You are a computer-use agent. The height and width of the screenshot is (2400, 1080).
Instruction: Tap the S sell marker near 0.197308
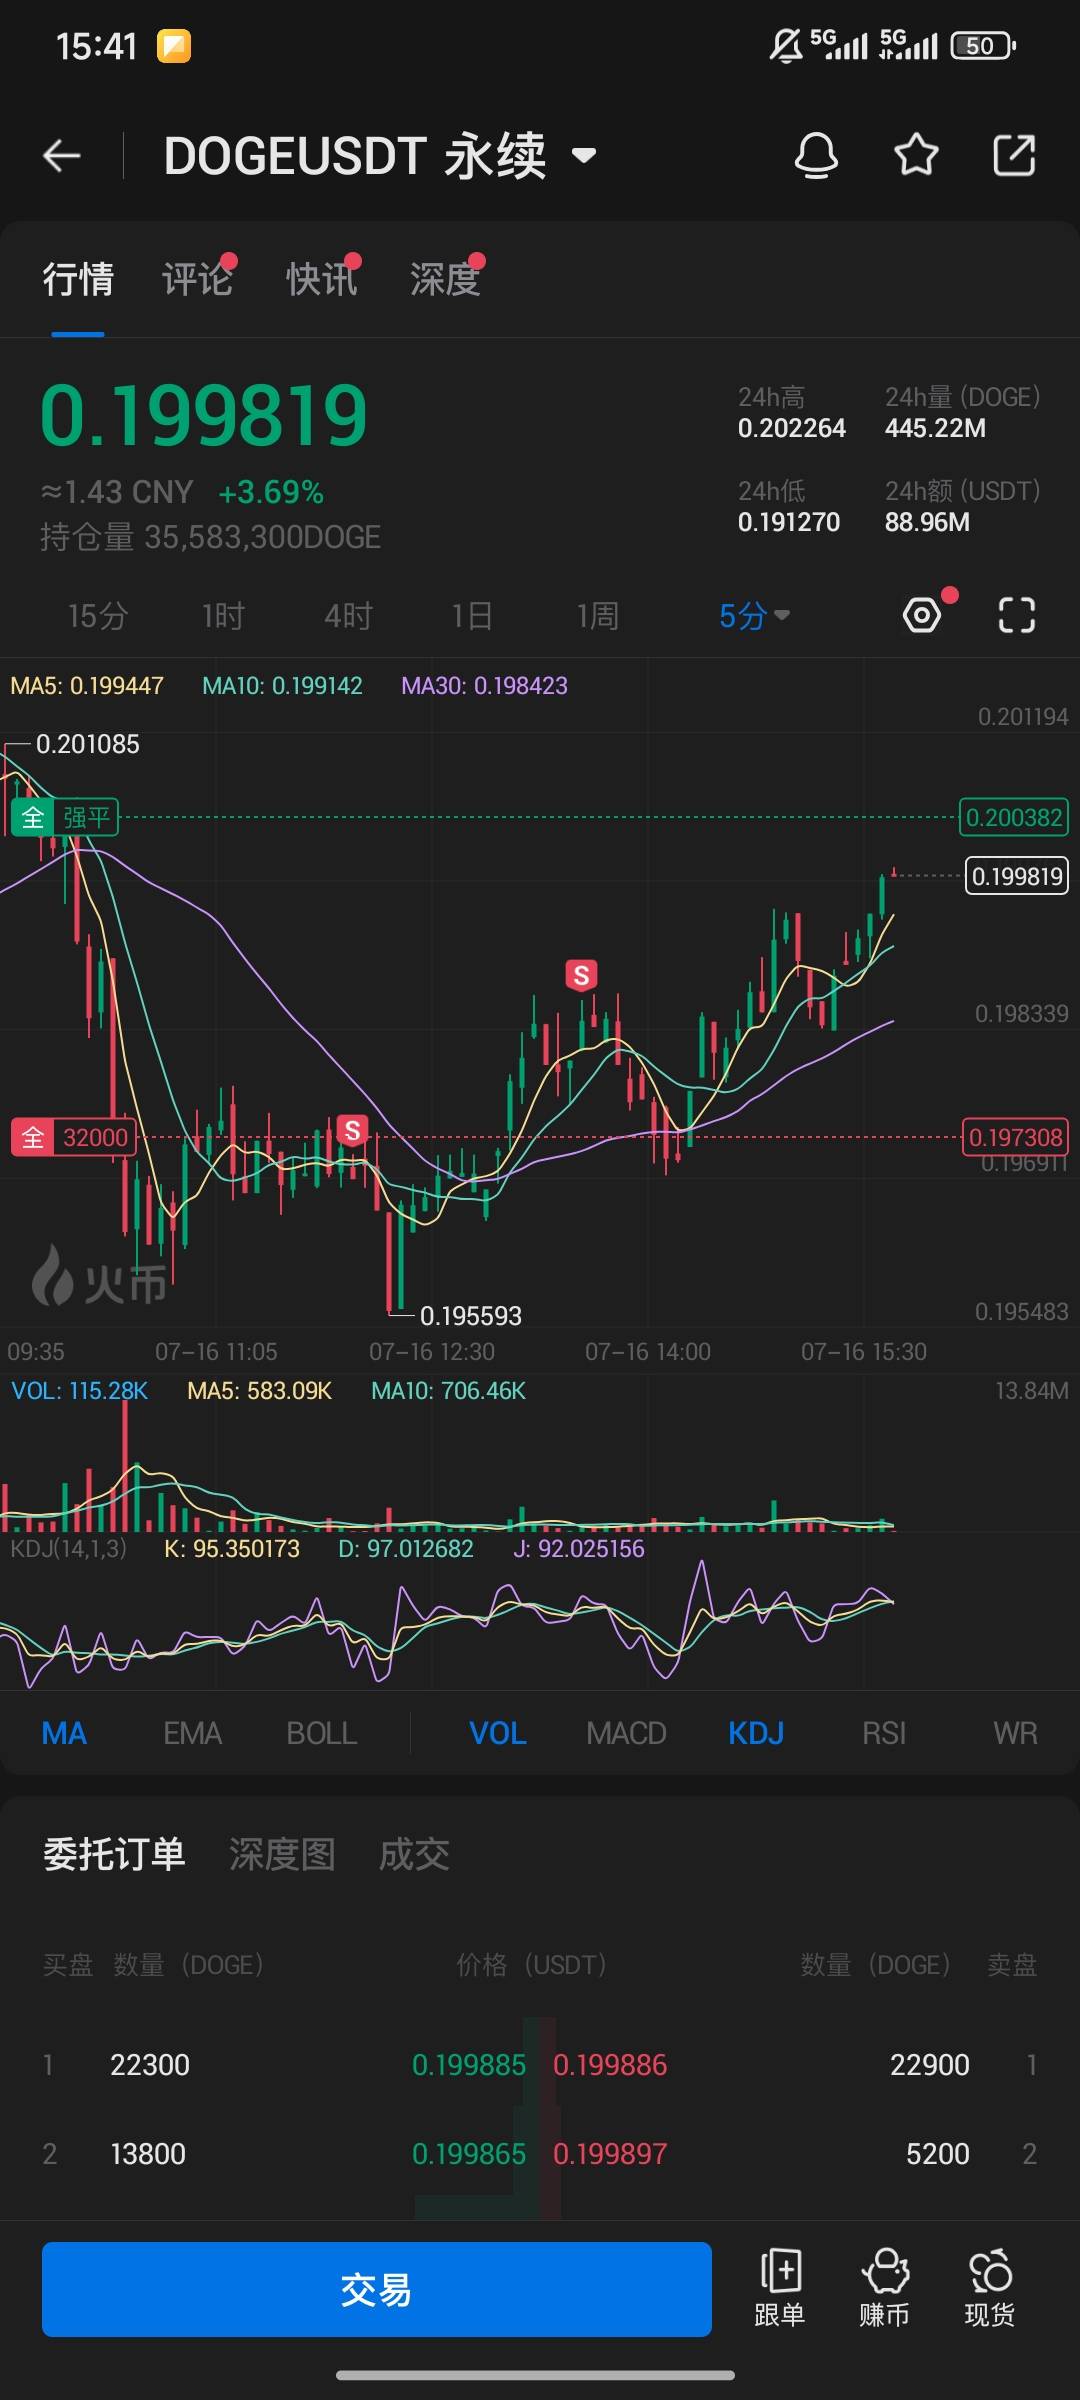pyautogui.click(x=352, y=1131)
